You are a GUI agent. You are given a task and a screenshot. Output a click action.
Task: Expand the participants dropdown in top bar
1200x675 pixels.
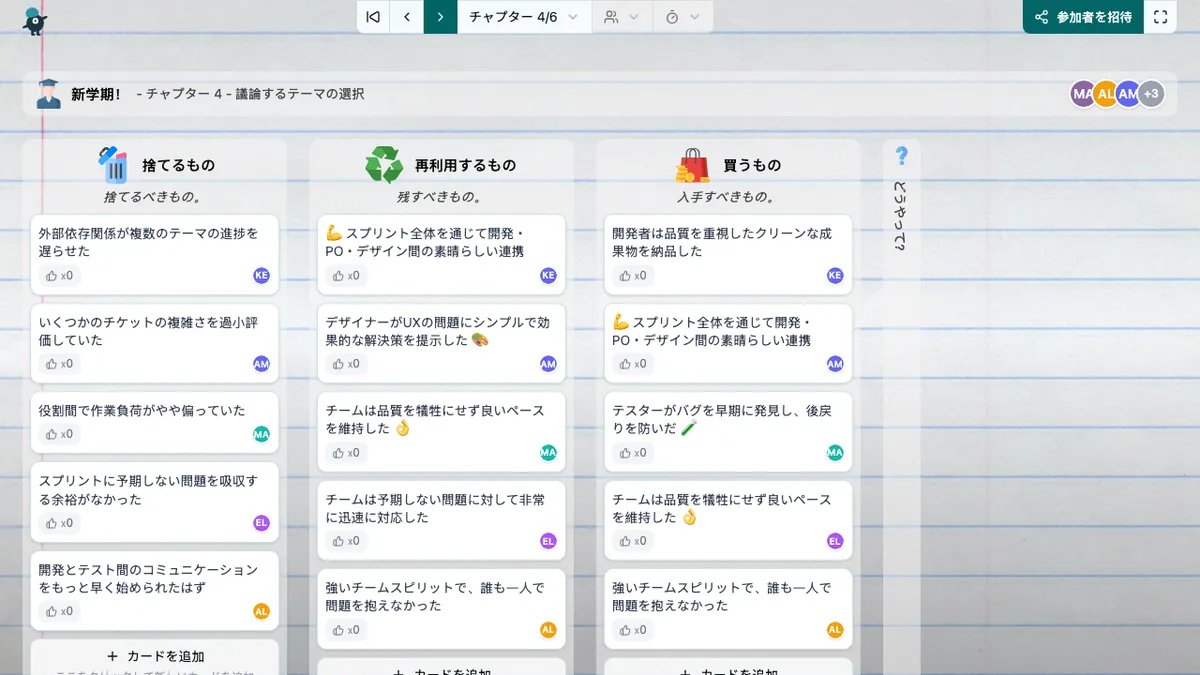[x=621, y=17]
